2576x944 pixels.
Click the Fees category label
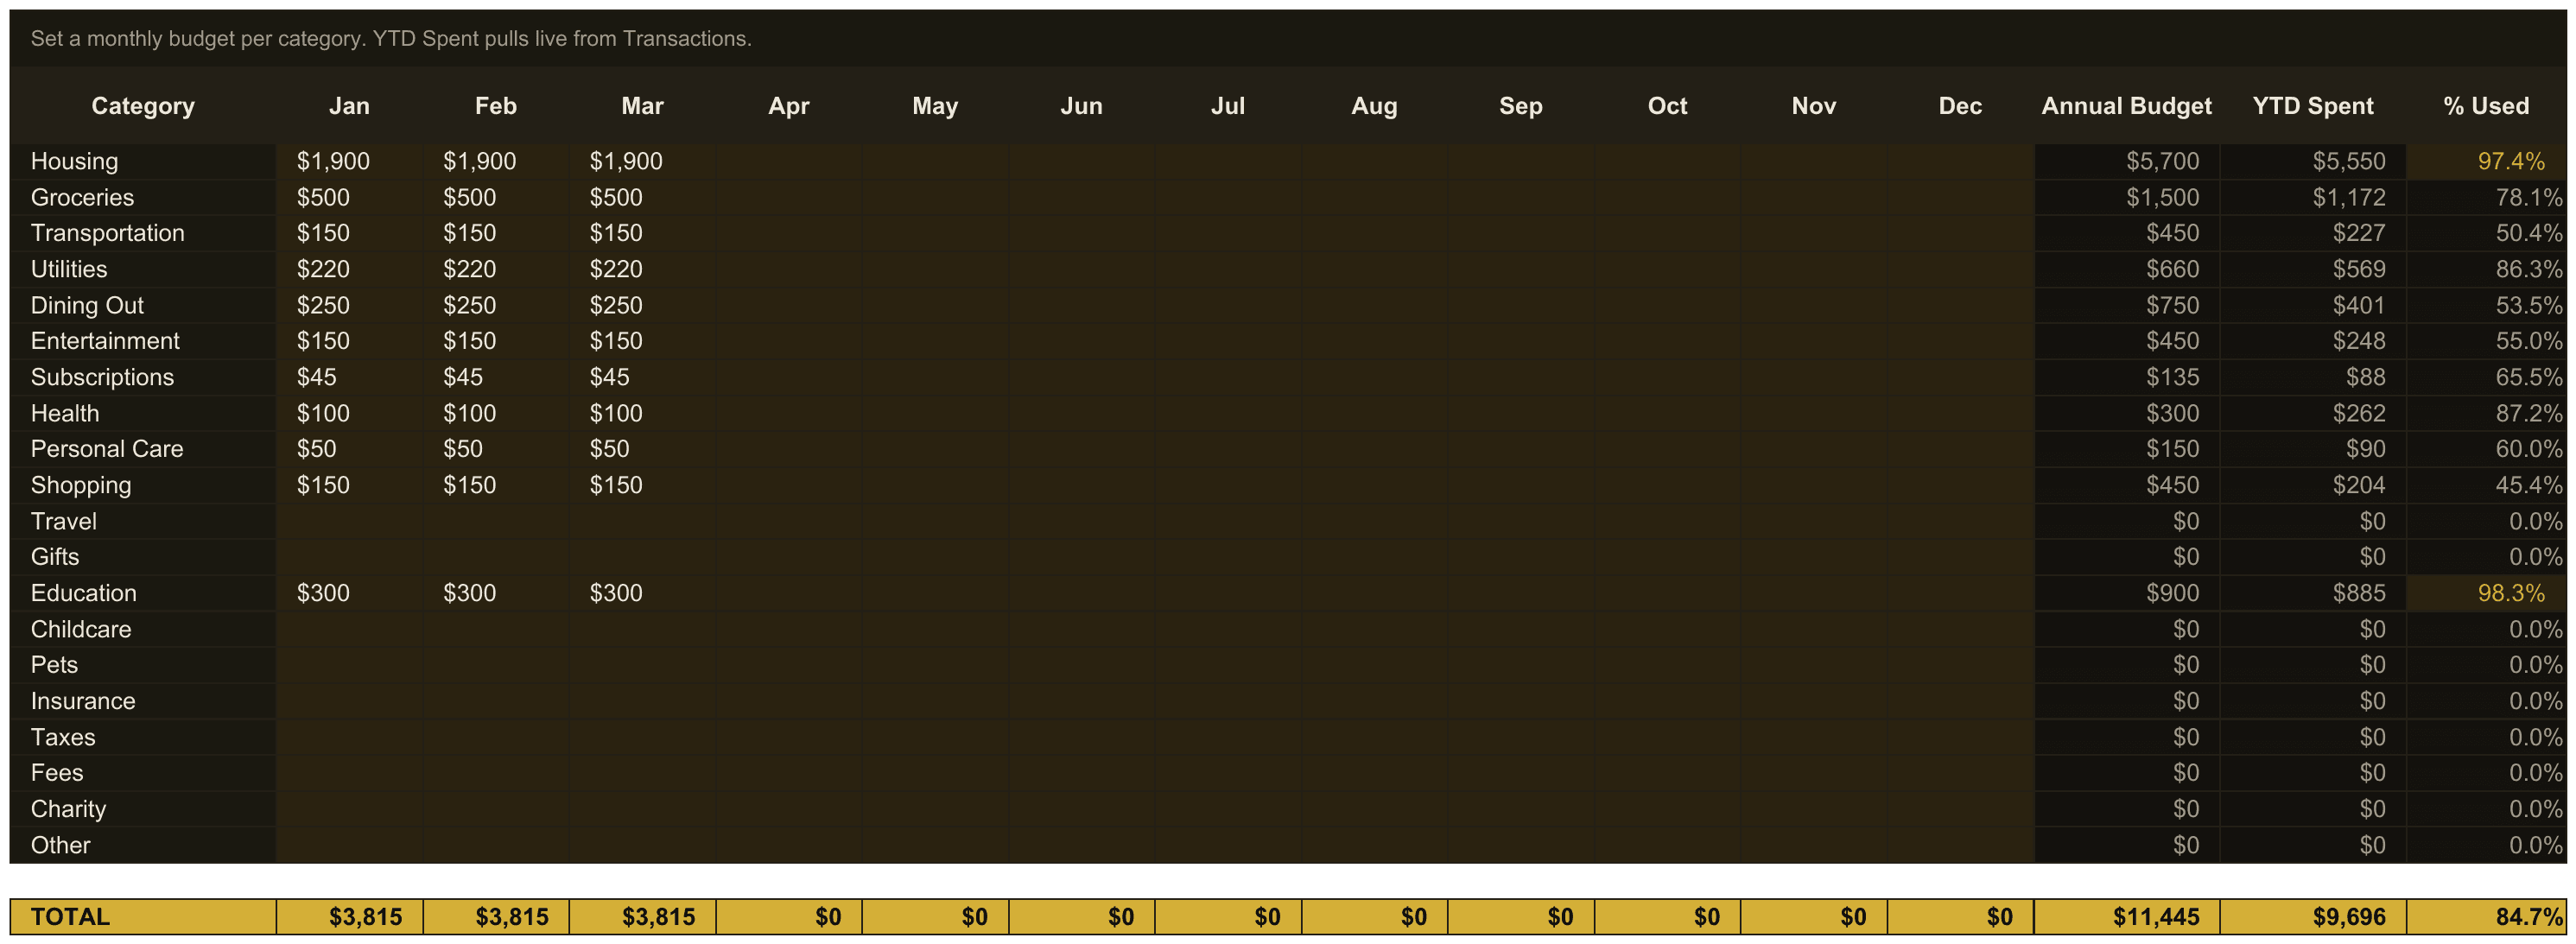pyautogui.click(x=57, y=773)
